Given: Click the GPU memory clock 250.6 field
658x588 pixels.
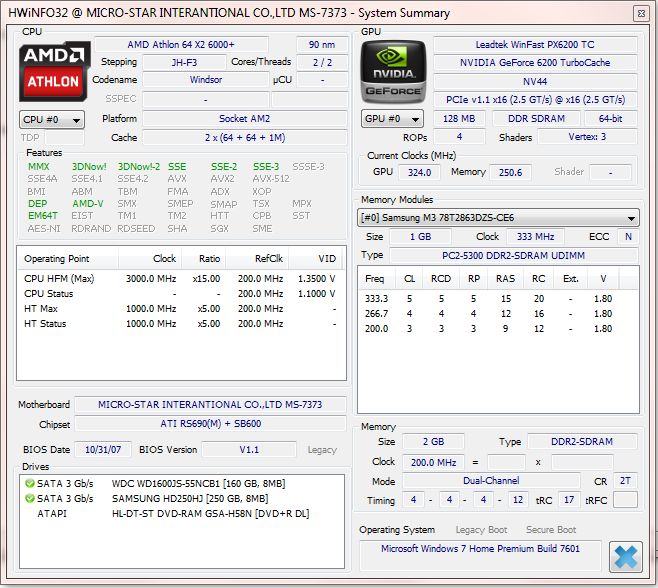Looking at the screenshot, I should (x=510, y=172).
